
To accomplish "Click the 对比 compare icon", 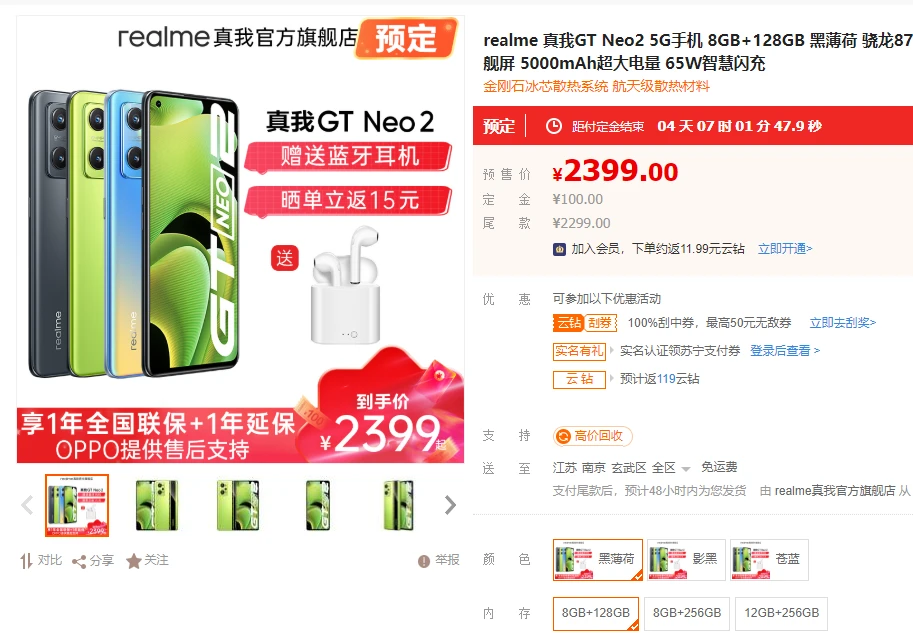I will (x=27, y=561).
